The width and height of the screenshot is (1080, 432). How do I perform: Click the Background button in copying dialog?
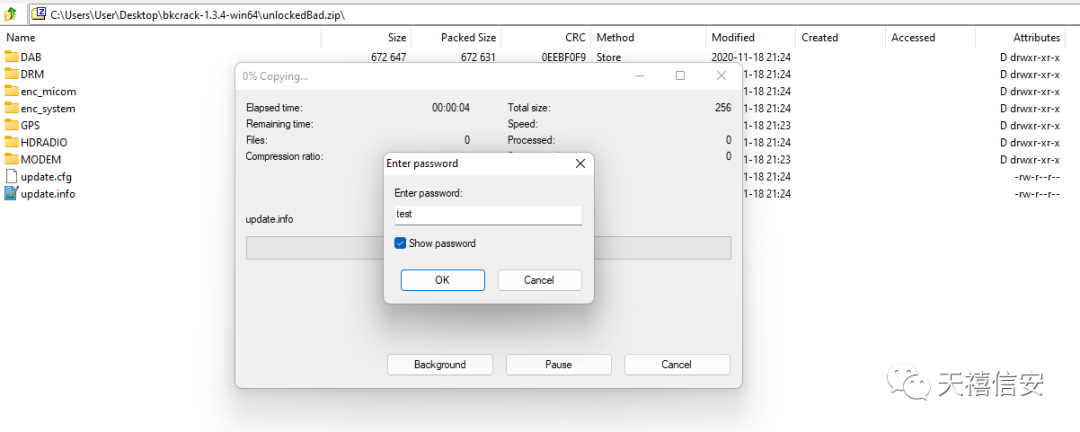(x=440, y=364)
